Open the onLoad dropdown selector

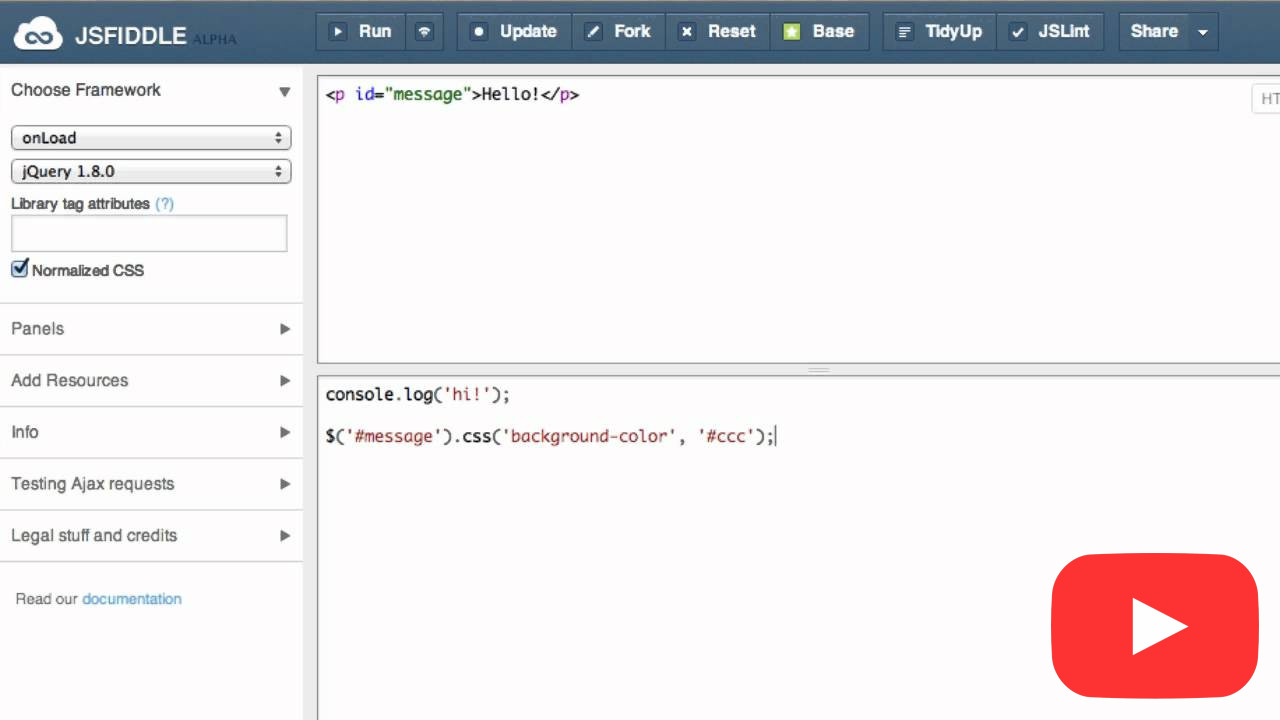151,138
